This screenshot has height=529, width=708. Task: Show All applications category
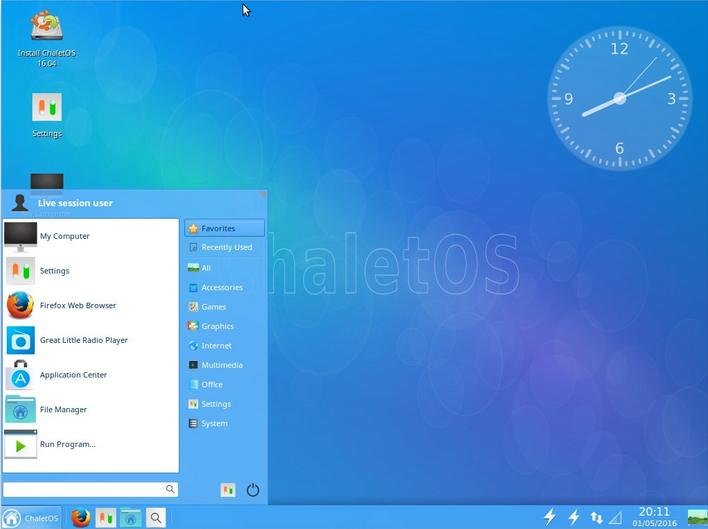pos(224,268)
